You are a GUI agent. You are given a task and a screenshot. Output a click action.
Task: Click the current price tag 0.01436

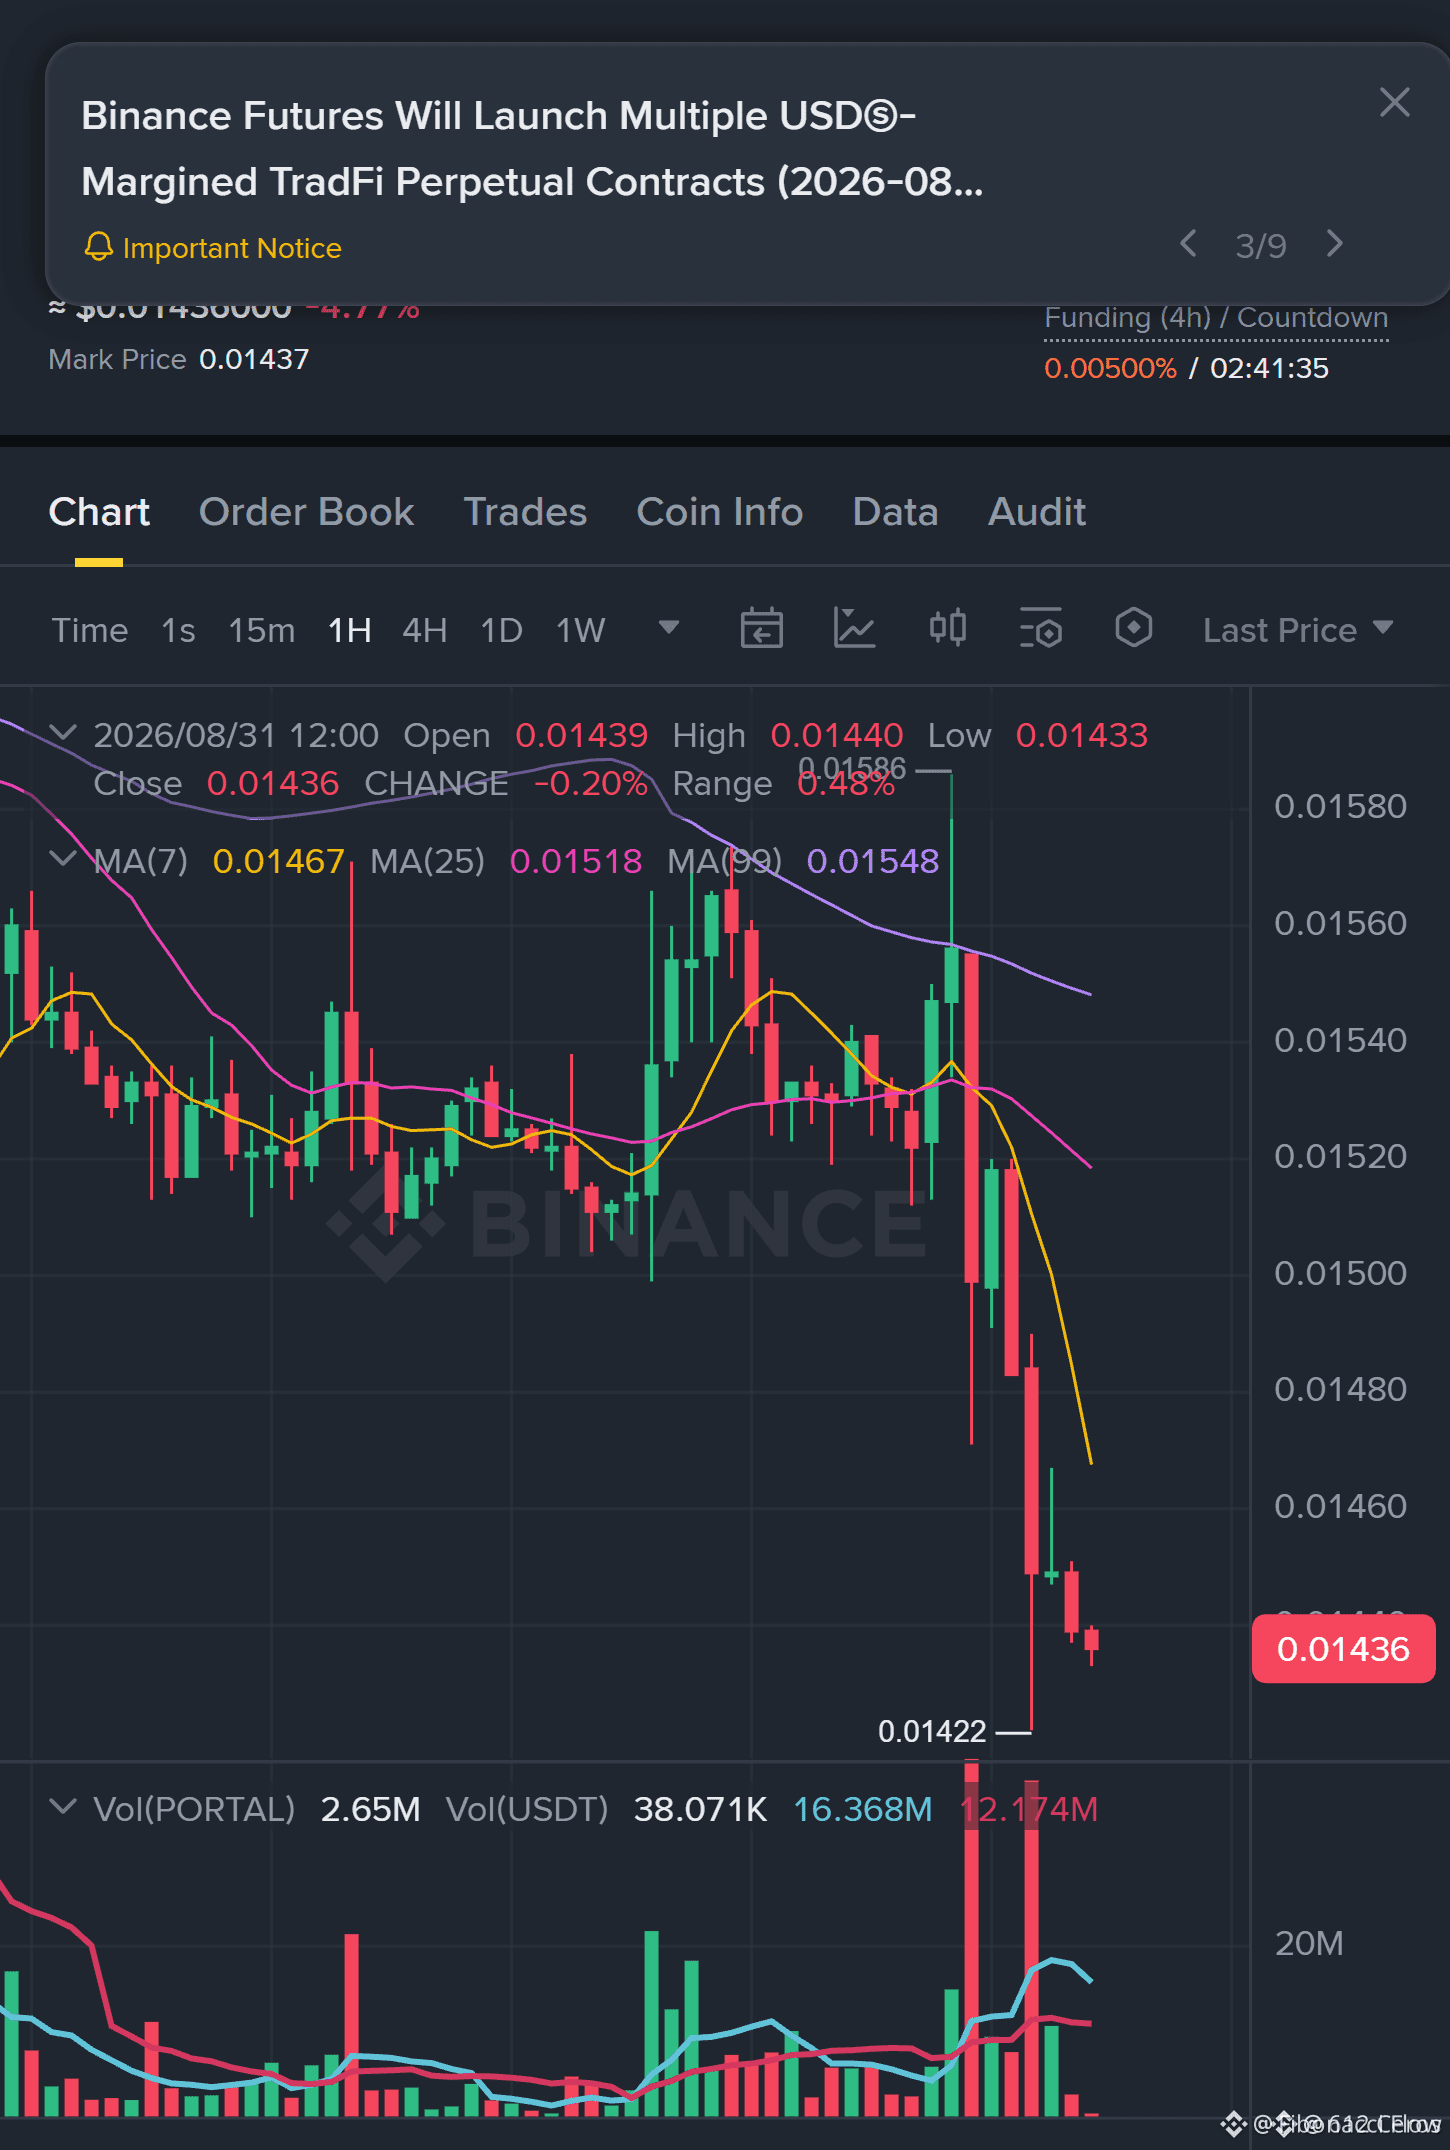point(1343,1649)
